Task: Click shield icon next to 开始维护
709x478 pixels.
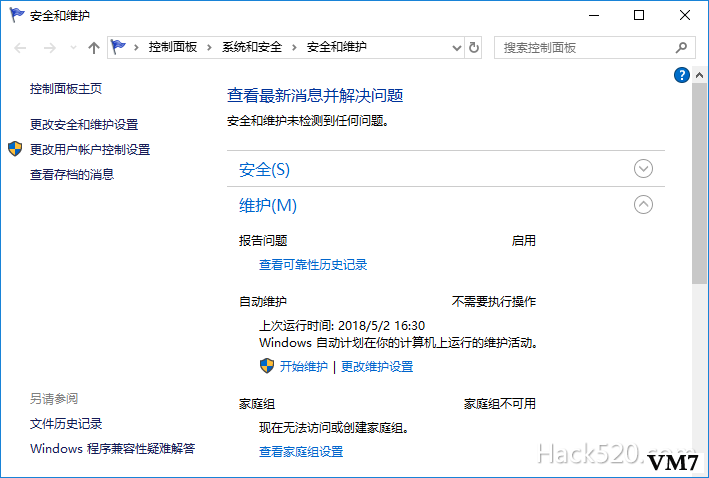Action: click(x=267, y=366)
